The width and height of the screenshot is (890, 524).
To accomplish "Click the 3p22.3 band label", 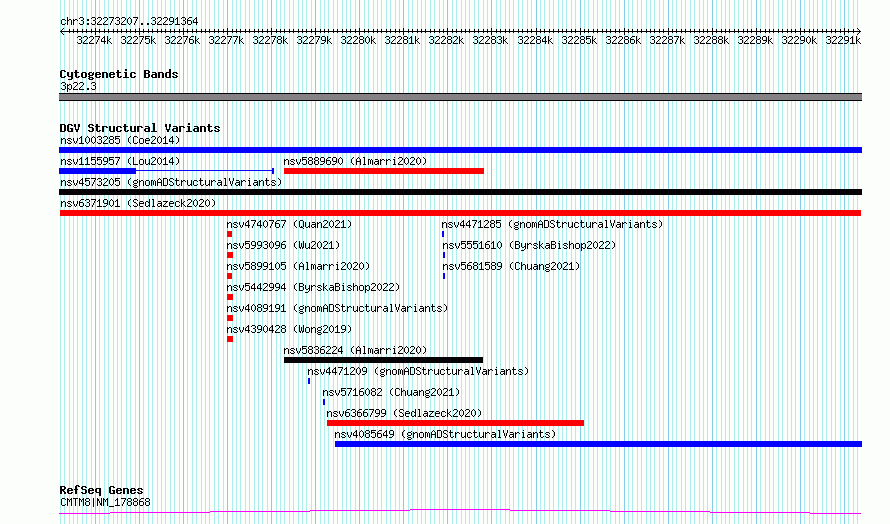I will [78, 86].
